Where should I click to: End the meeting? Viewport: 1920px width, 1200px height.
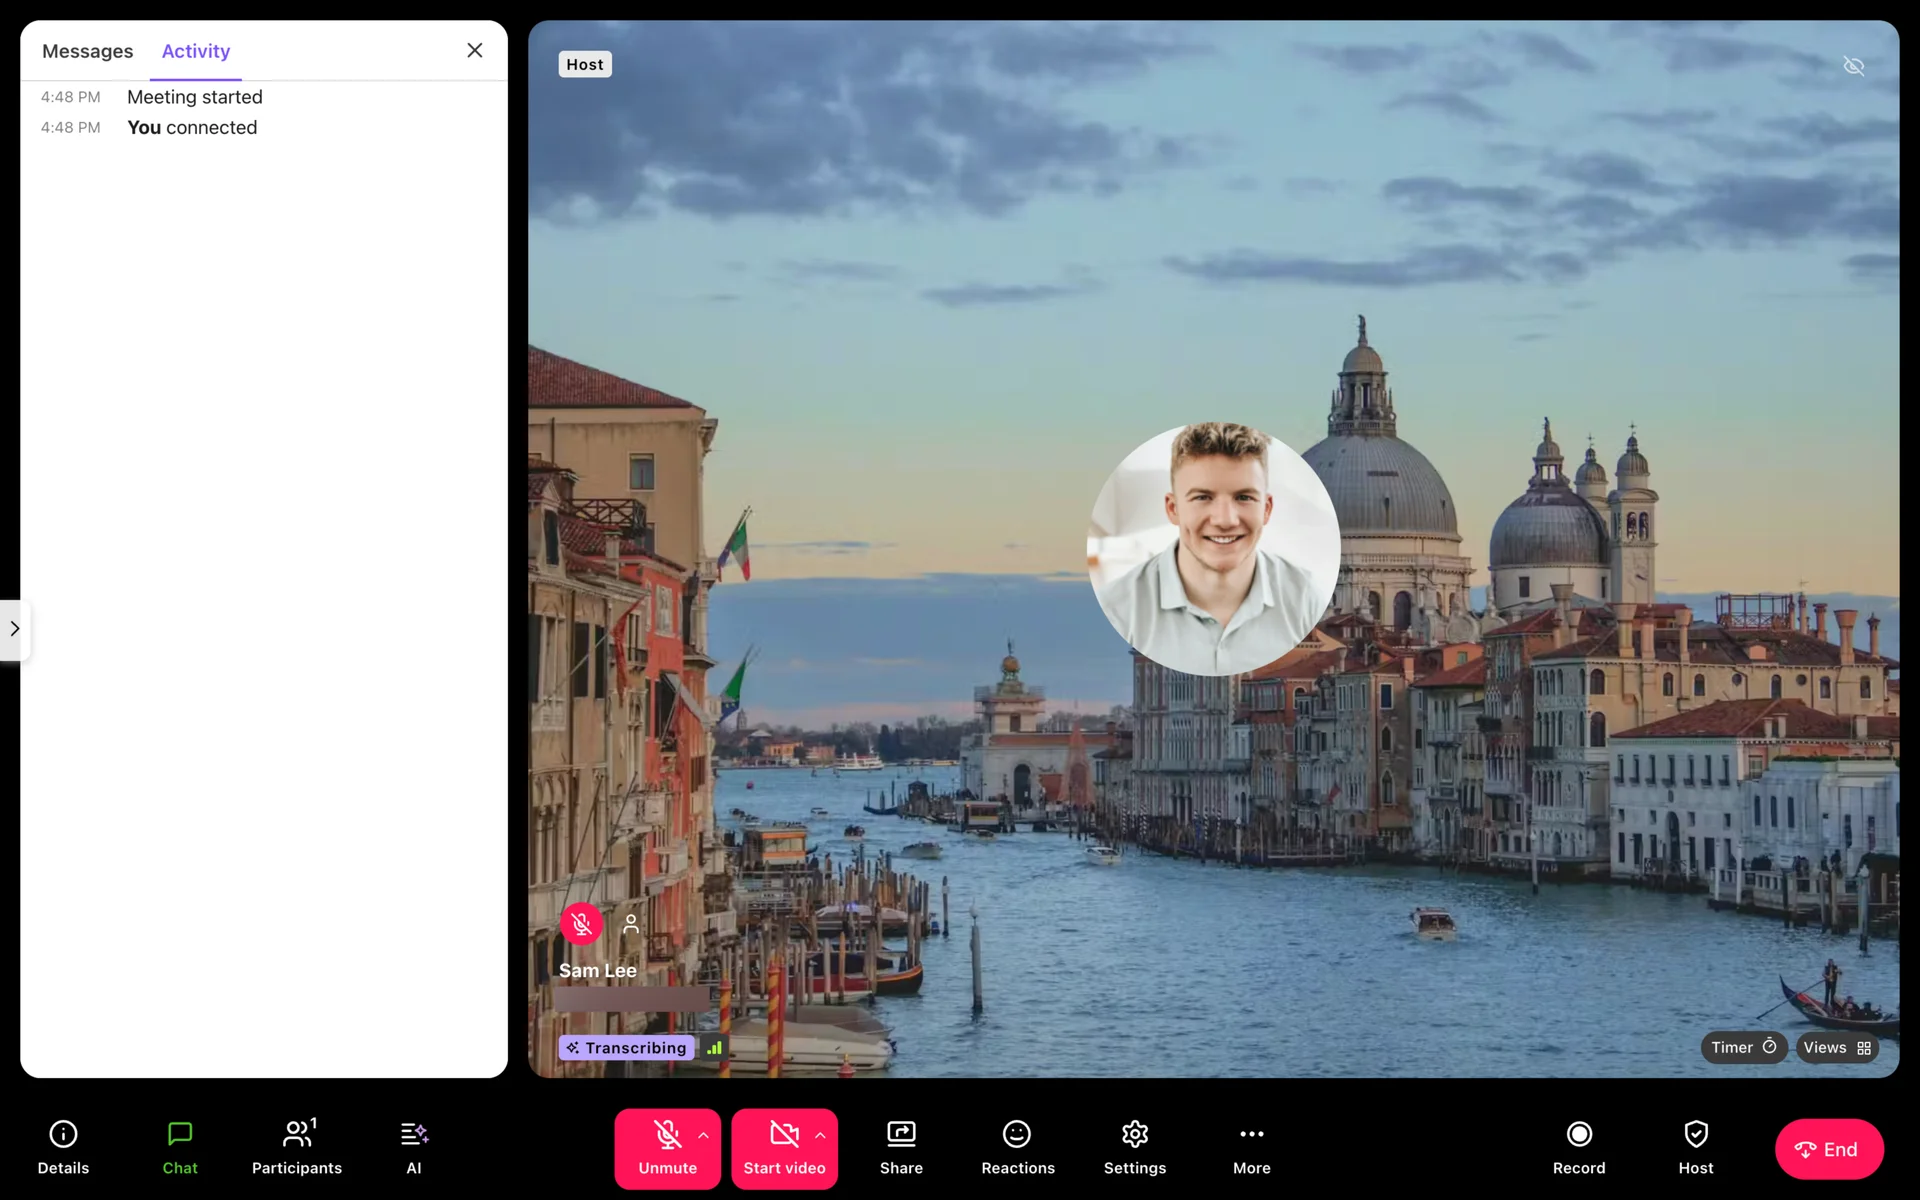pos(1828,1149)
